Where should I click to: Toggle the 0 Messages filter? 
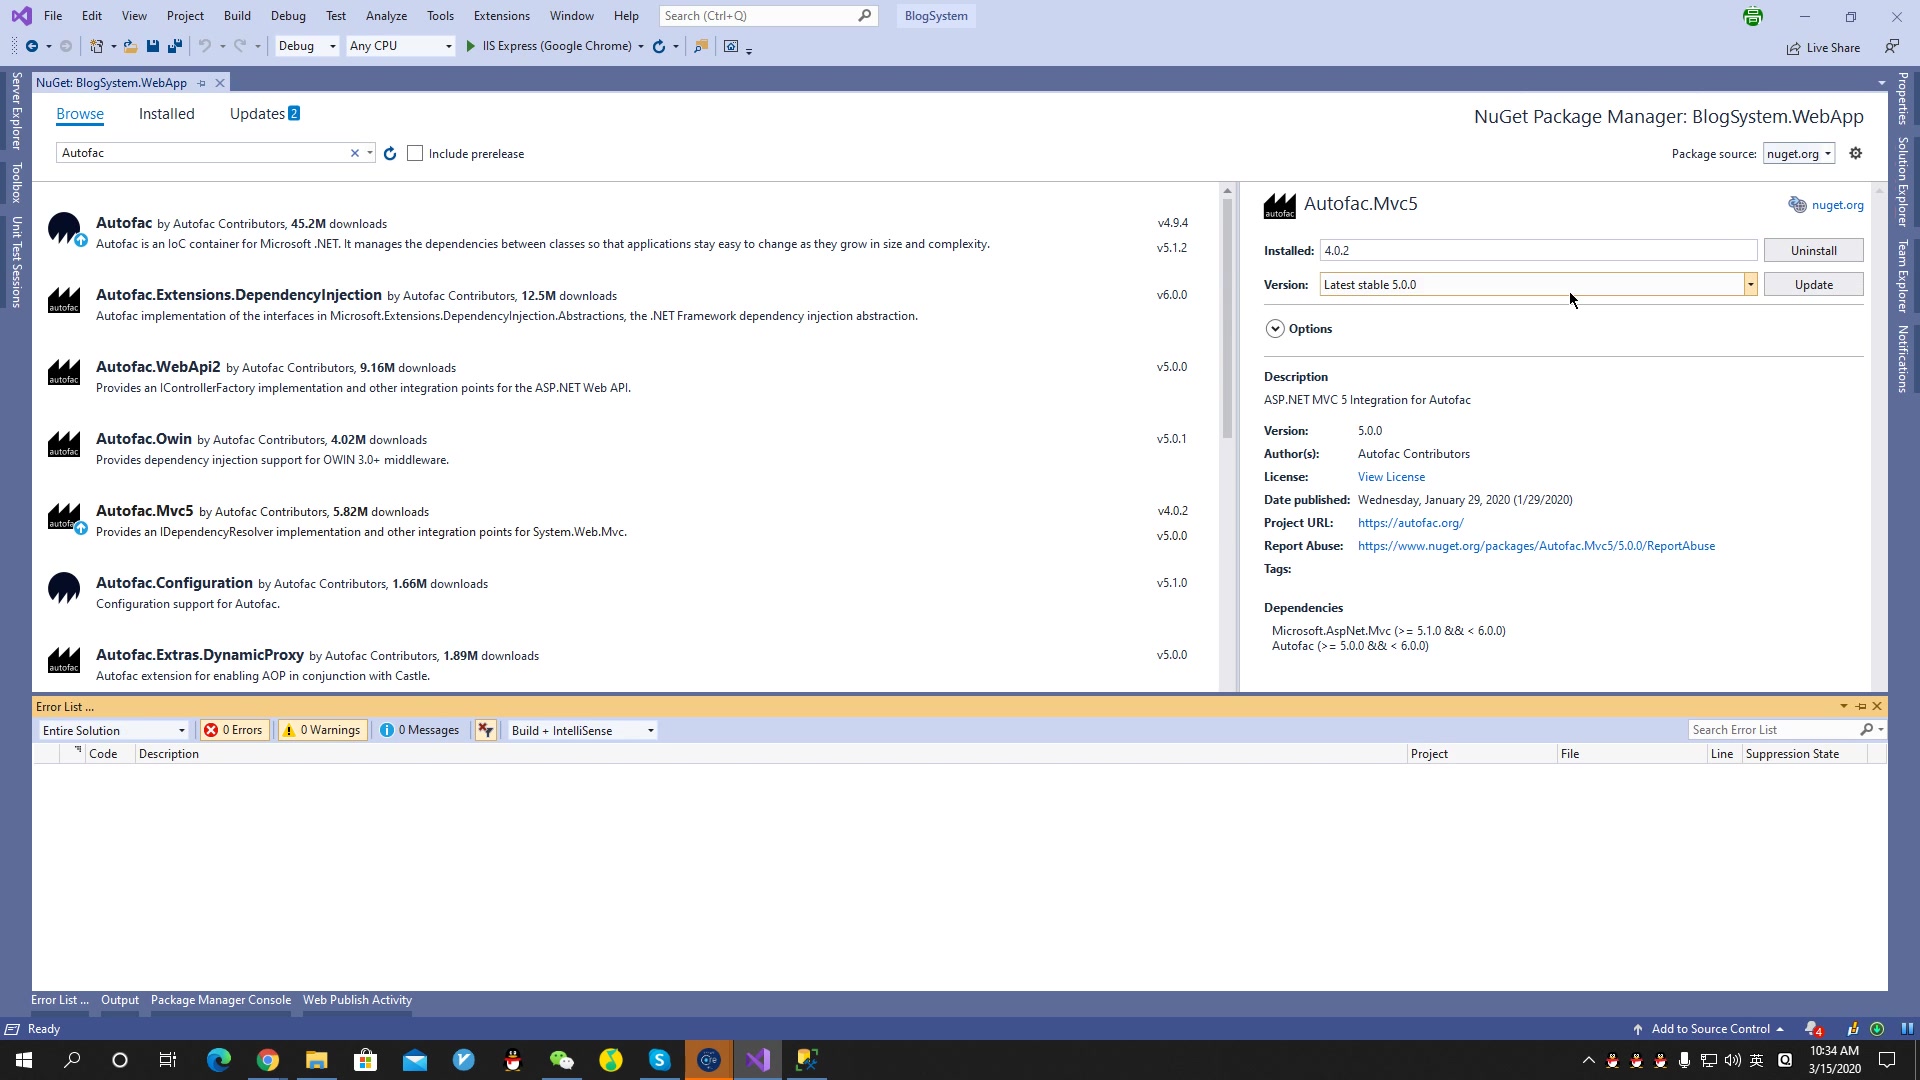pyautogui.click(x=420, y=730)
